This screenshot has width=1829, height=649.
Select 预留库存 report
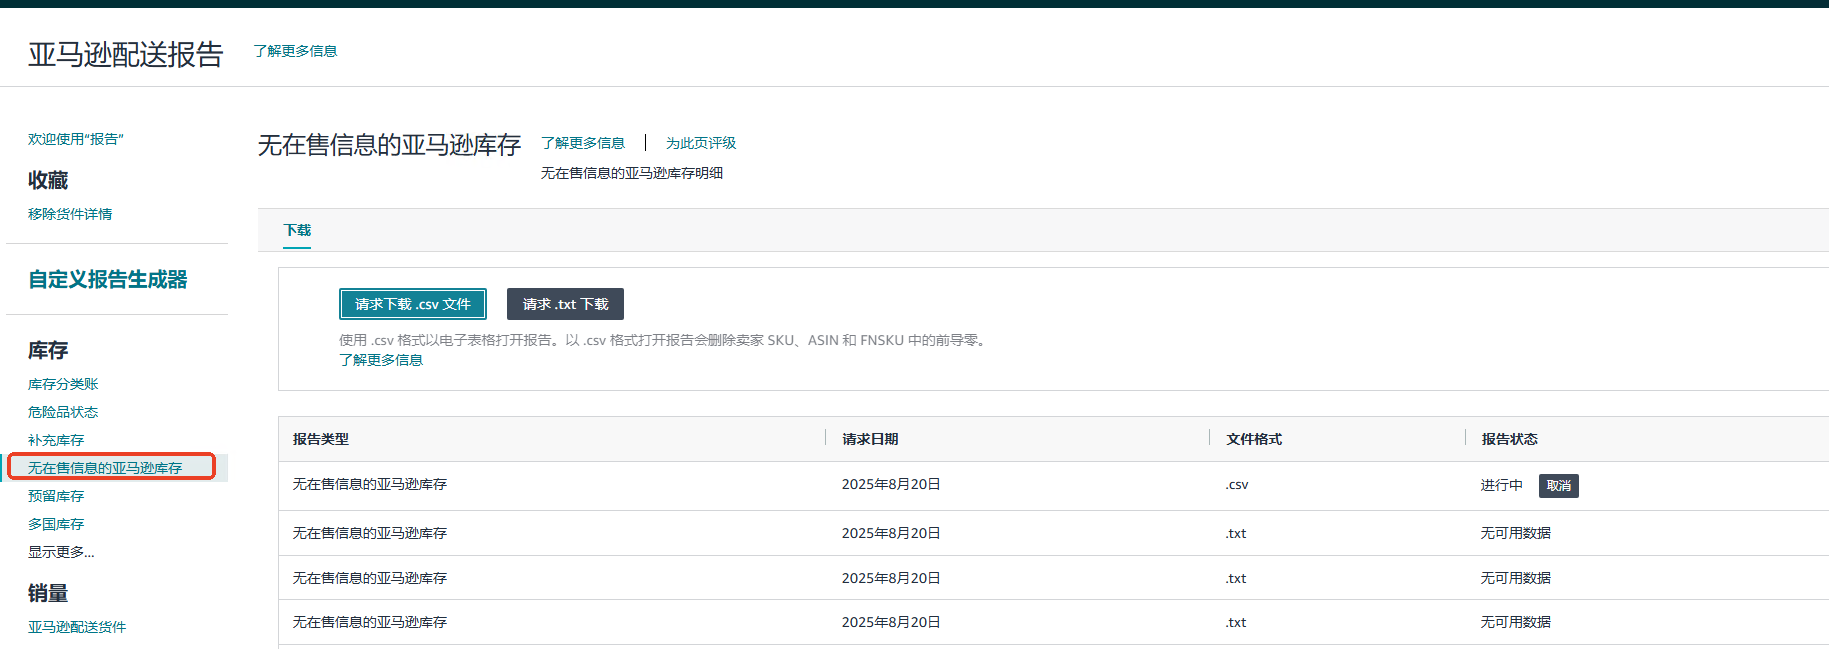click(56, 496)
